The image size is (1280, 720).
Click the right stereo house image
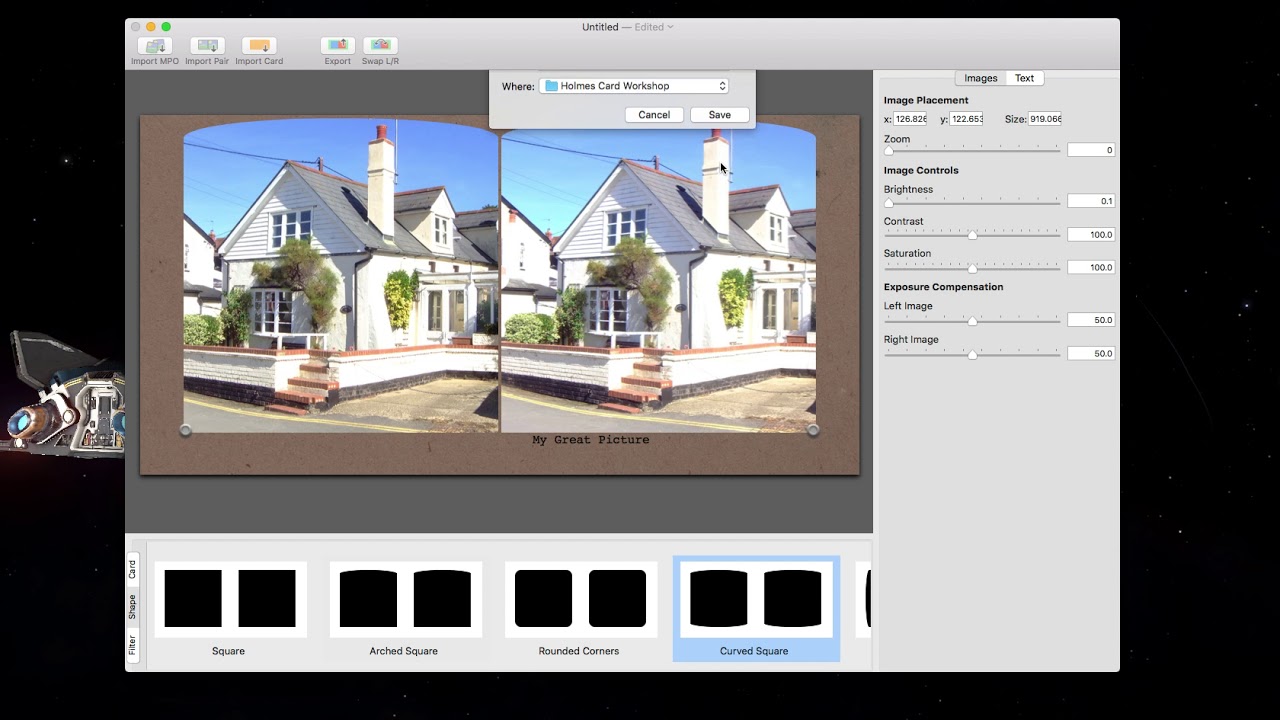[658, 277]
